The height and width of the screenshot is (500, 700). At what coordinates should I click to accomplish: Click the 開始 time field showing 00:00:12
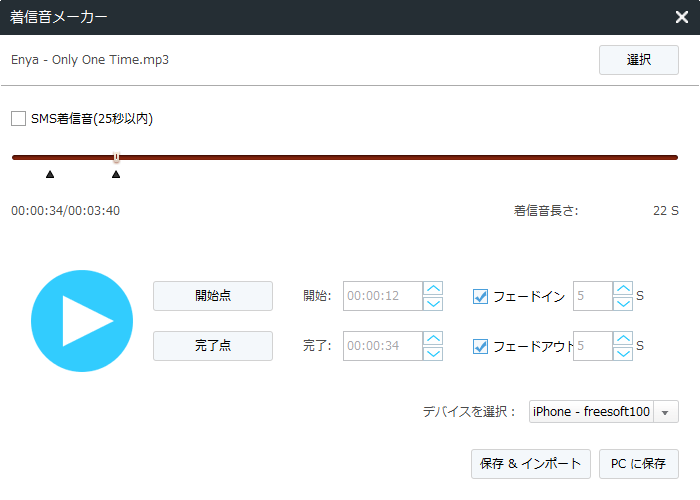click(x=383, y=296)
